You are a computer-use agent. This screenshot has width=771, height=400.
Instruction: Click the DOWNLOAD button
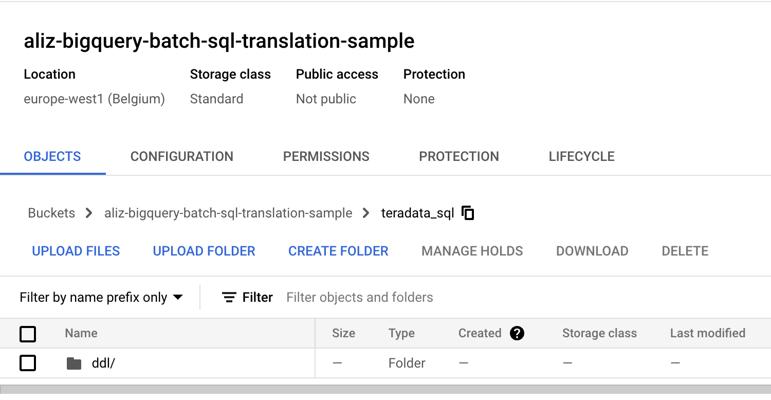point(592,251)
